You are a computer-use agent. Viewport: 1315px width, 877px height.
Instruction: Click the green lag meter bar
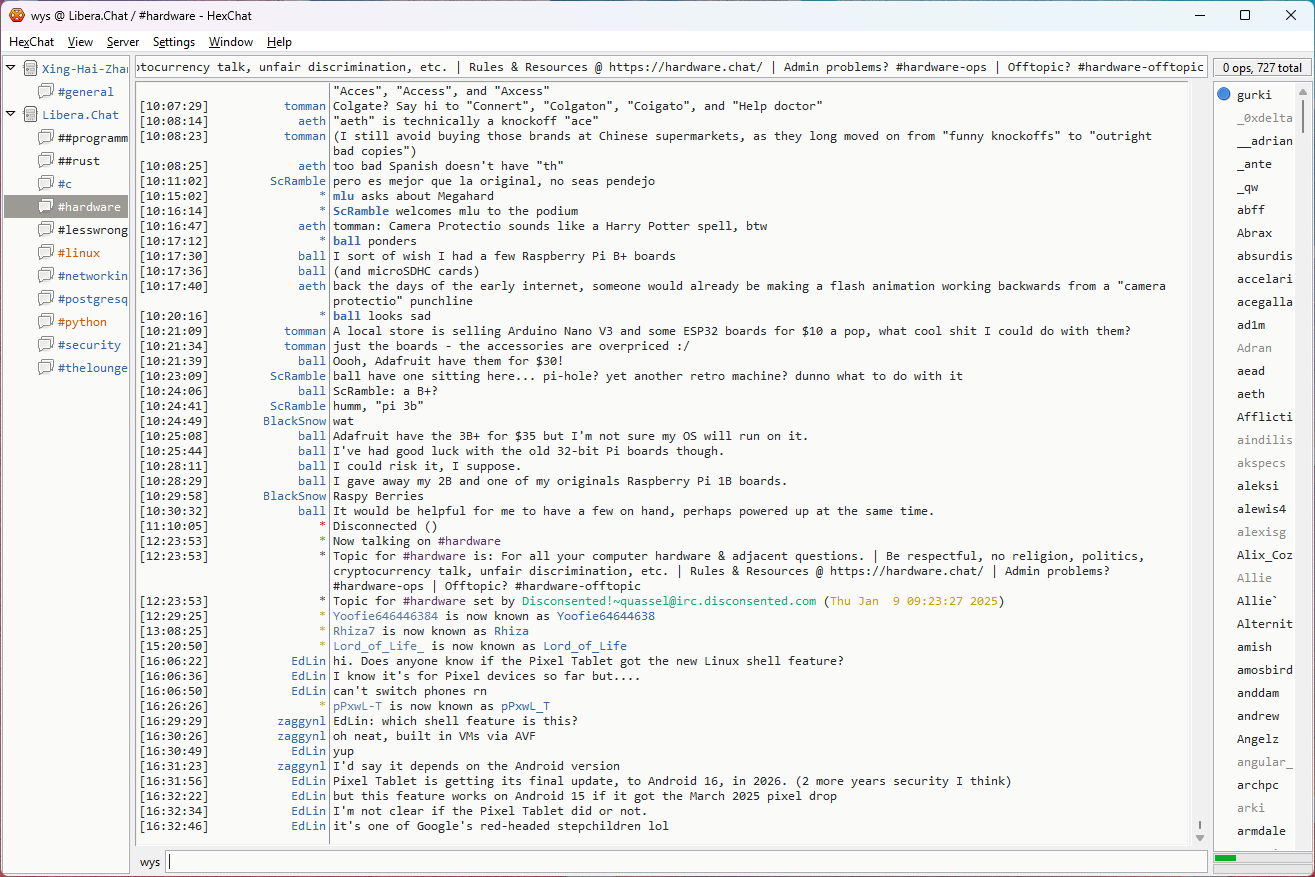1225,858
